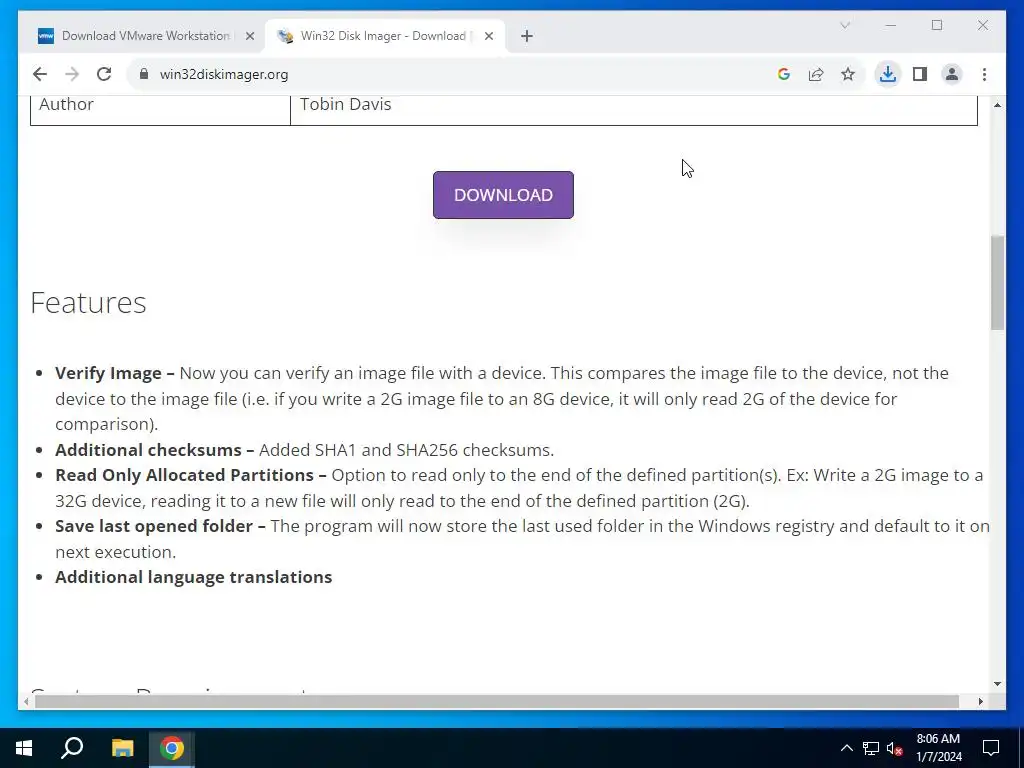Open Windows taskbar search
Screen dimensions: 1024x768
[x=72, y=748]
